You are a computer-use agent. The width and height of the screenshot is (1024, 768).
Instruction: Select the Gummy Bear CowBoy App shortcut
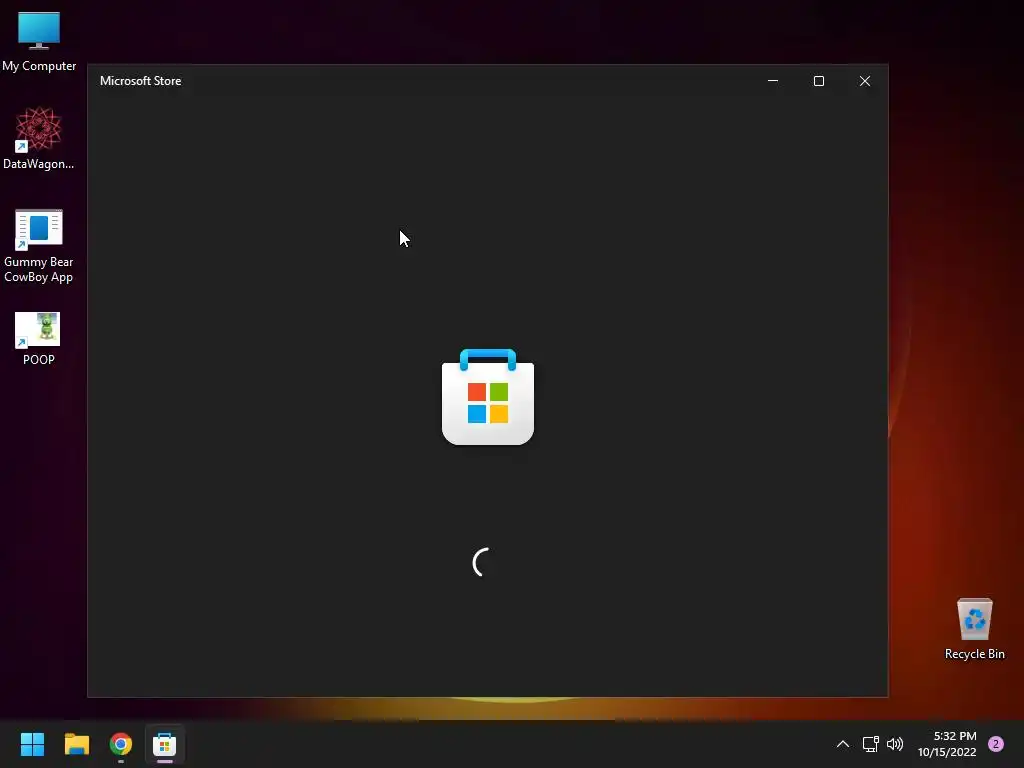coord(39,246)
